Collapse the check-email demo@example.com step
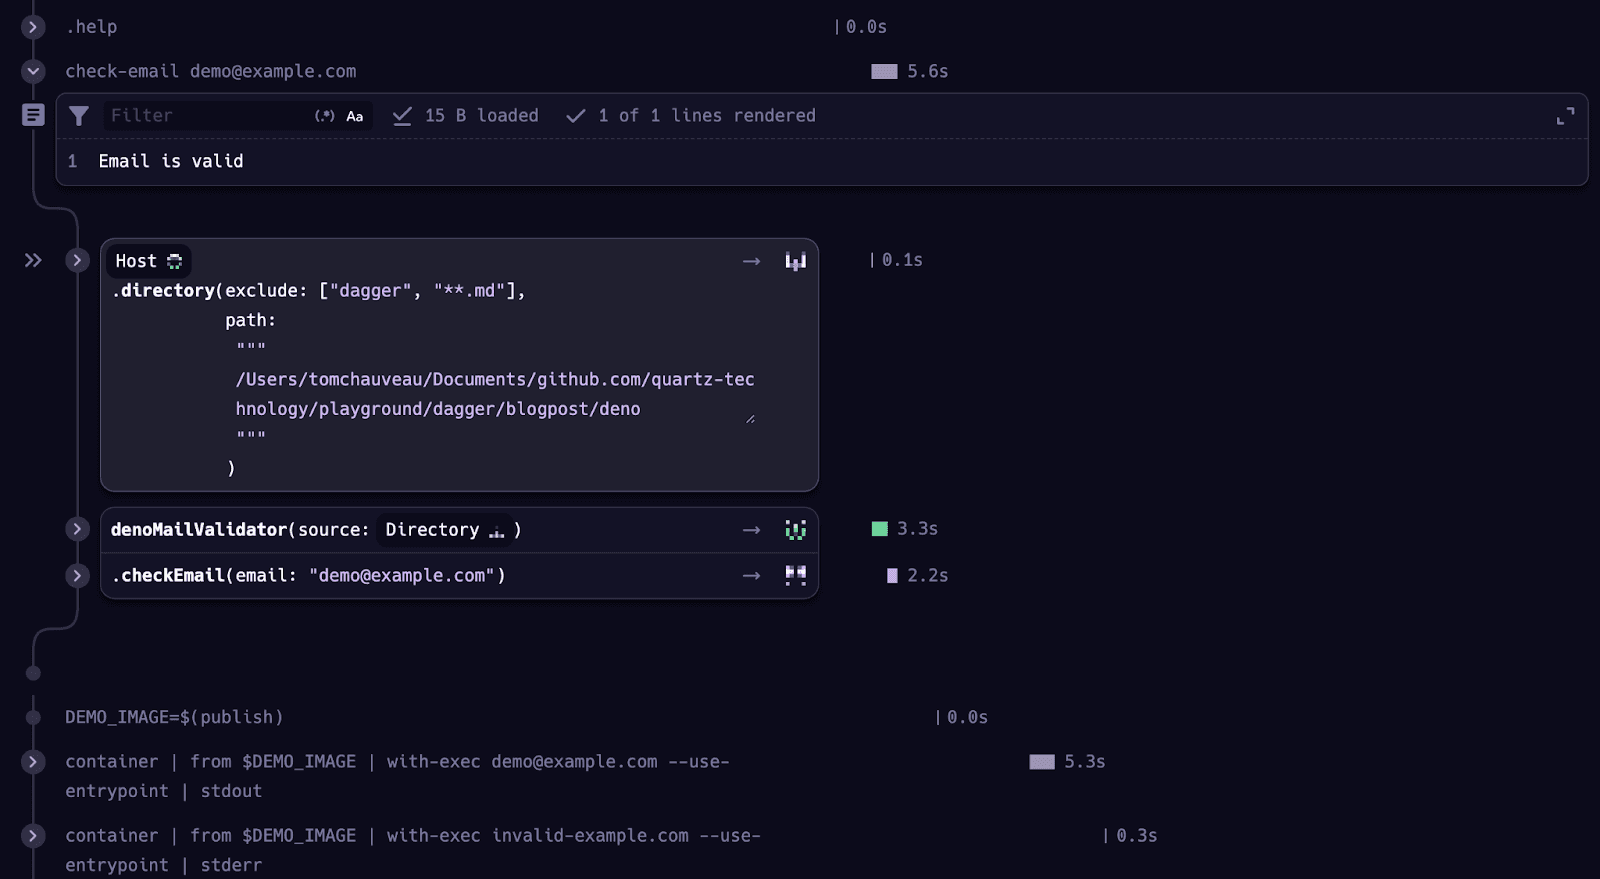Screen dimensions: 1600x879 point(33,71)
